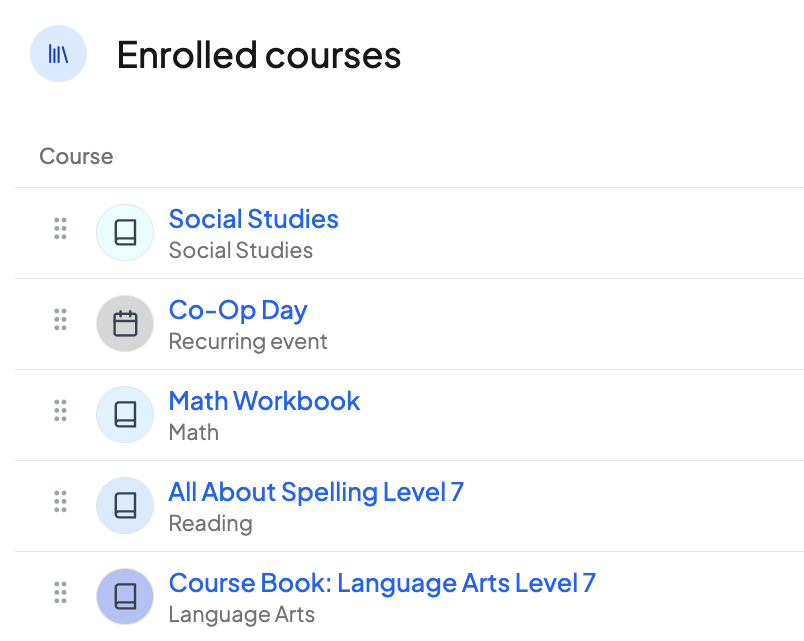Open Course Book: Language Arts Level 7

coord(382,583)
